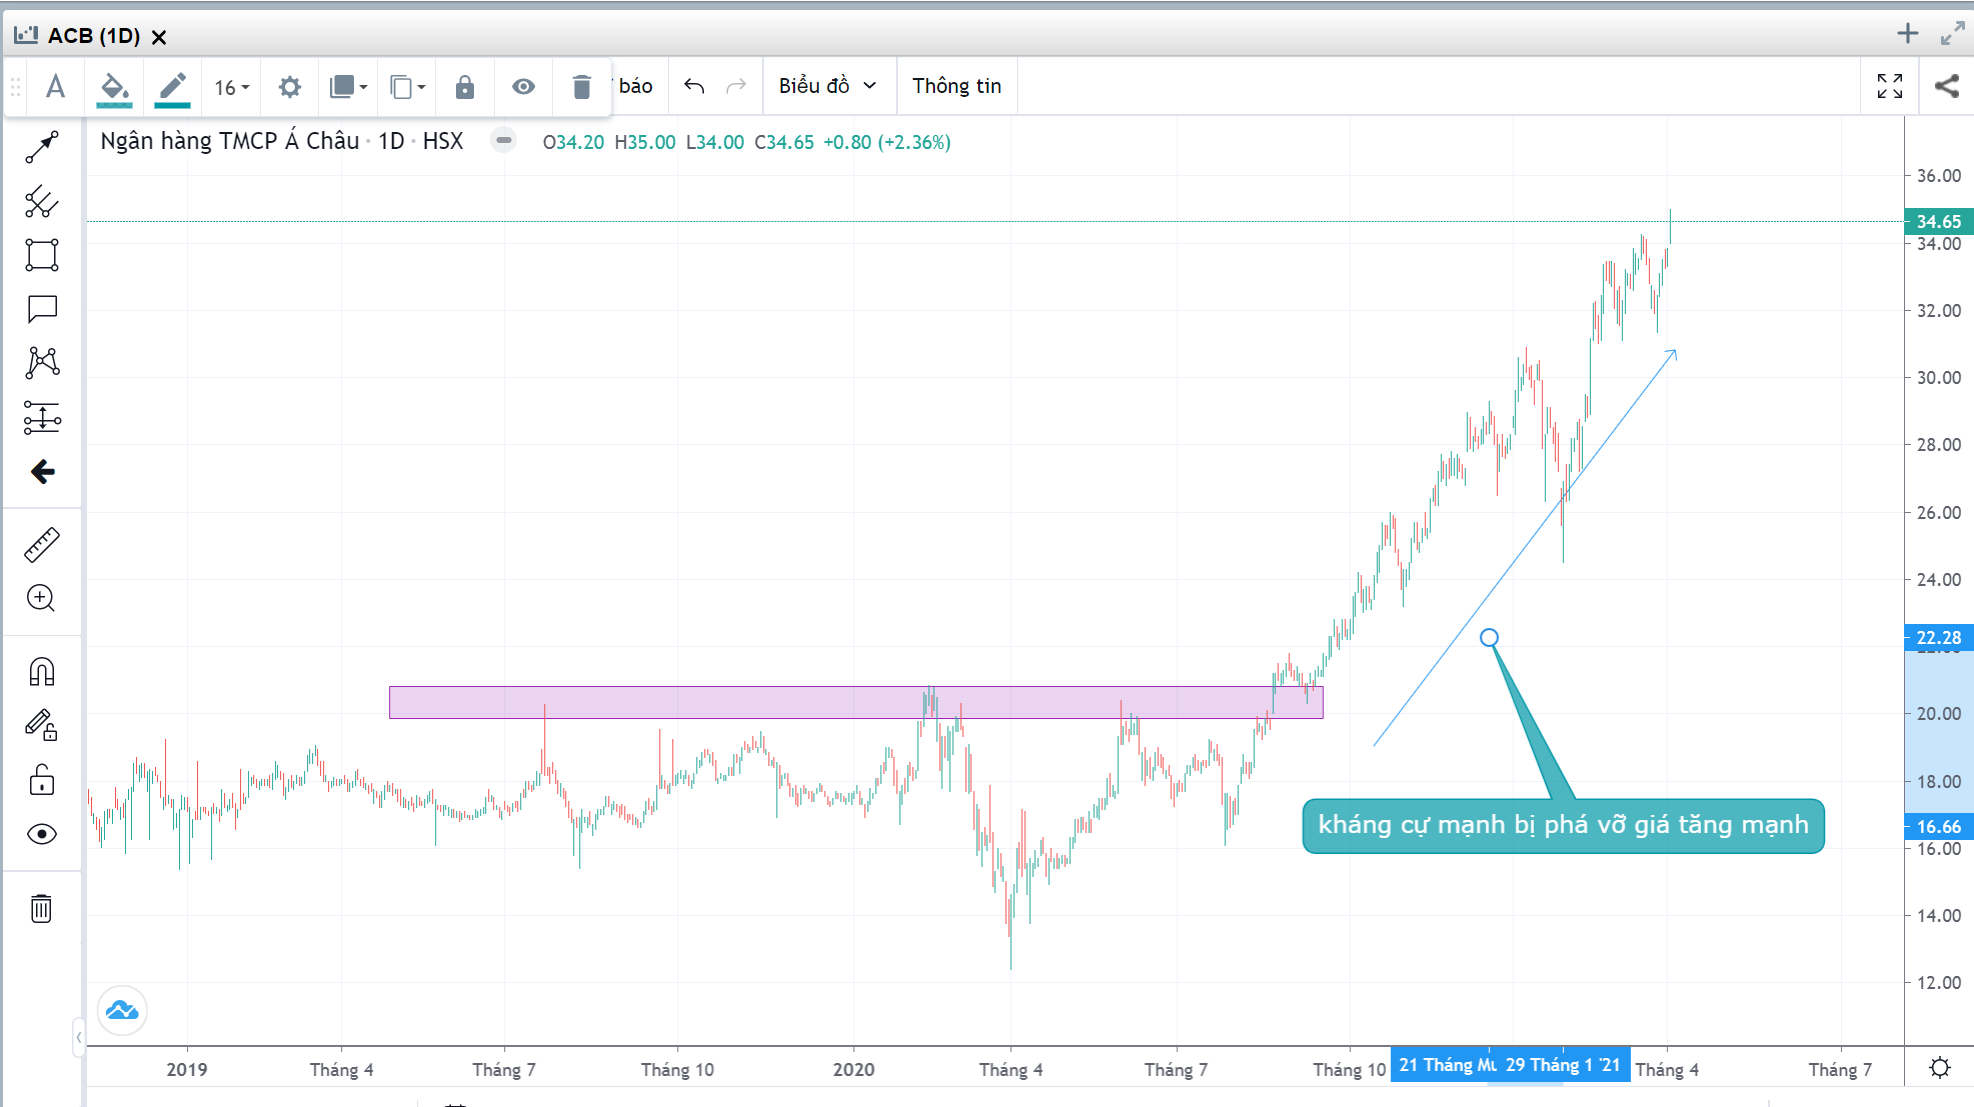Grab the floating toolbar drag handle
Image resolution: width=1974 pixels, height=1107 pixels.
(x=16, y=88)
